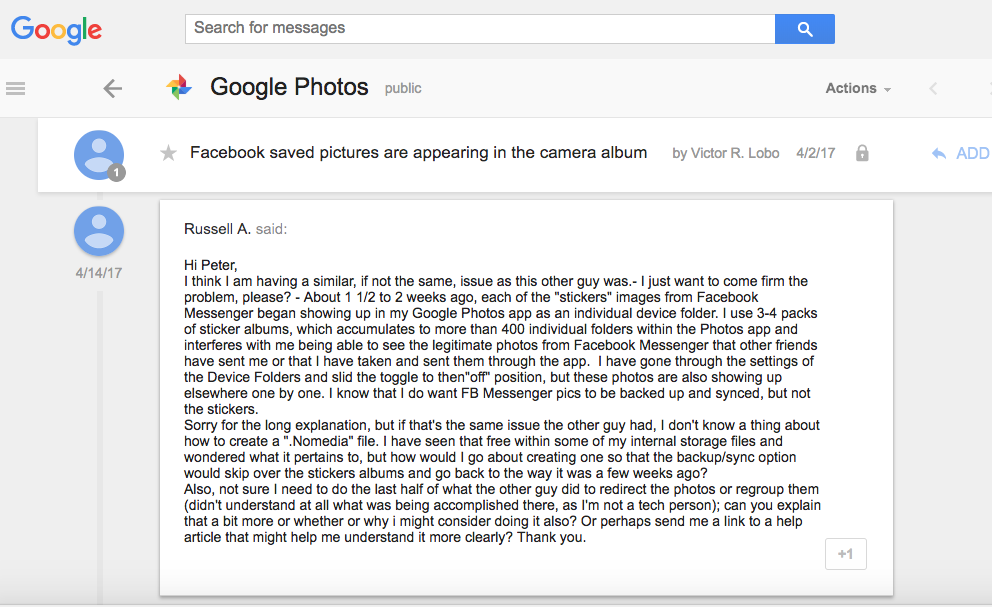Click the Google Photos pinwheel icon
The width and height of the screenshot is (992, 607).
(179, 88)
